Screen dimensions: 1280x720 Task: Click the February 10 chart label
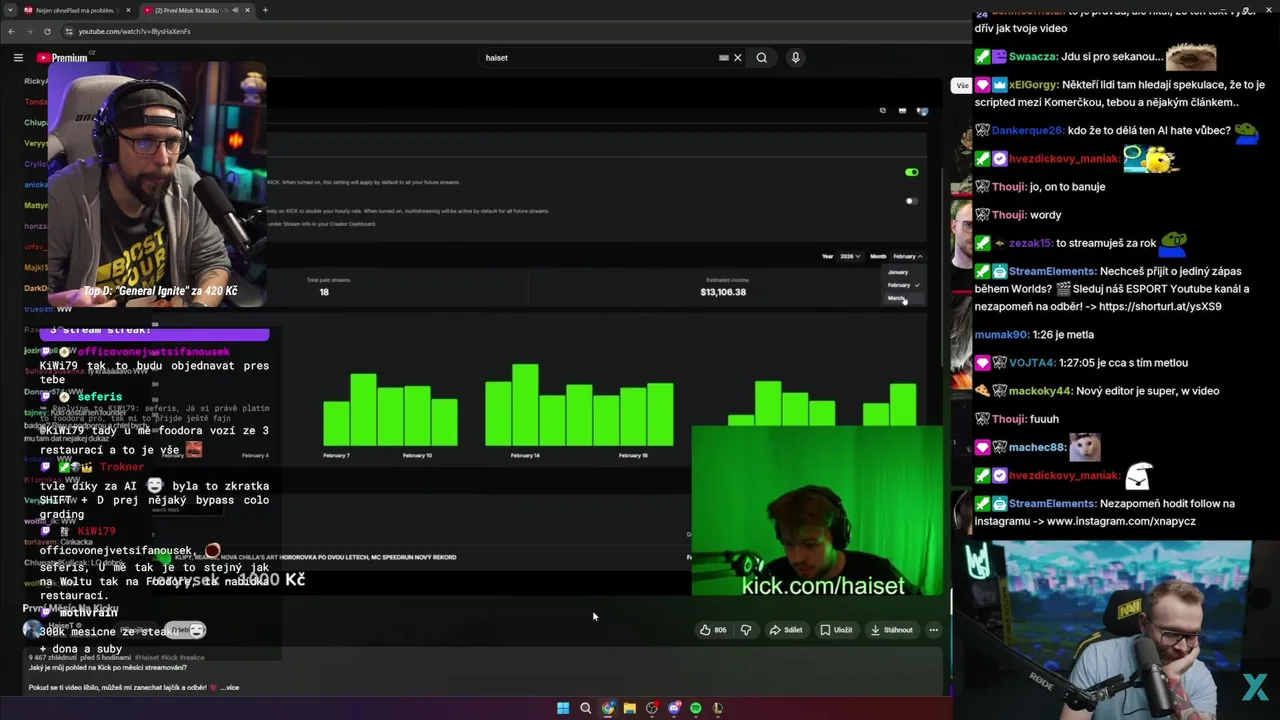pos(417,456)
